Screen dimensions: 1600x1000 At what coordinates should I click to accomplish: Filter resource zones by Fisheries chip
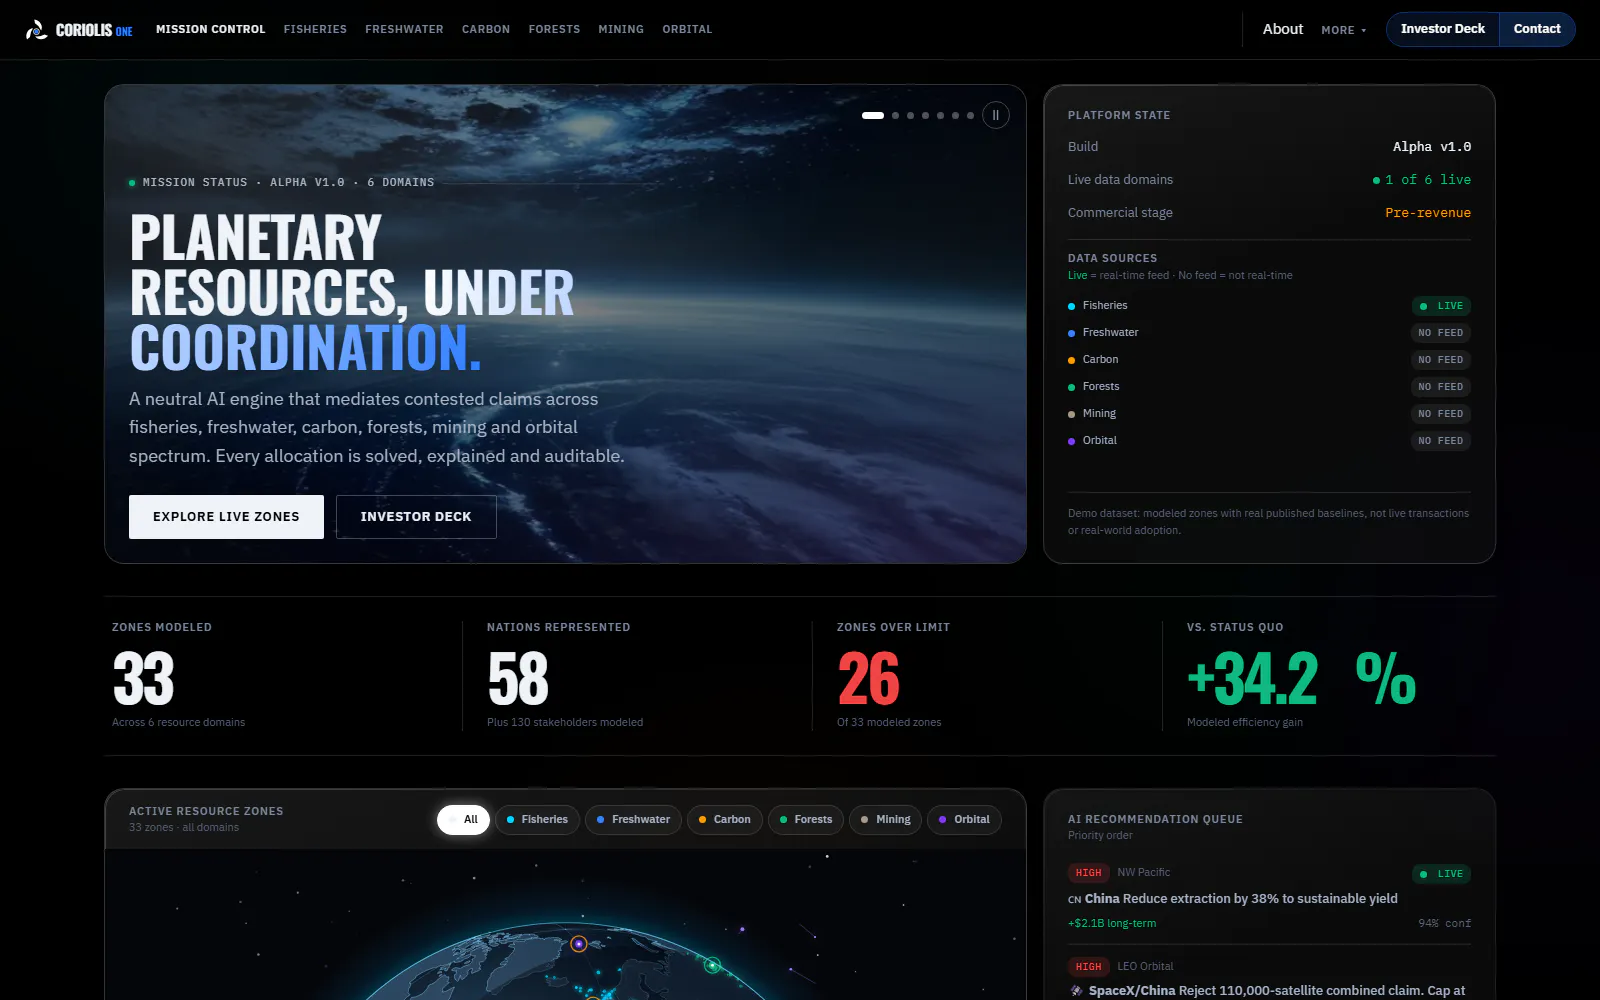point(537,820)
